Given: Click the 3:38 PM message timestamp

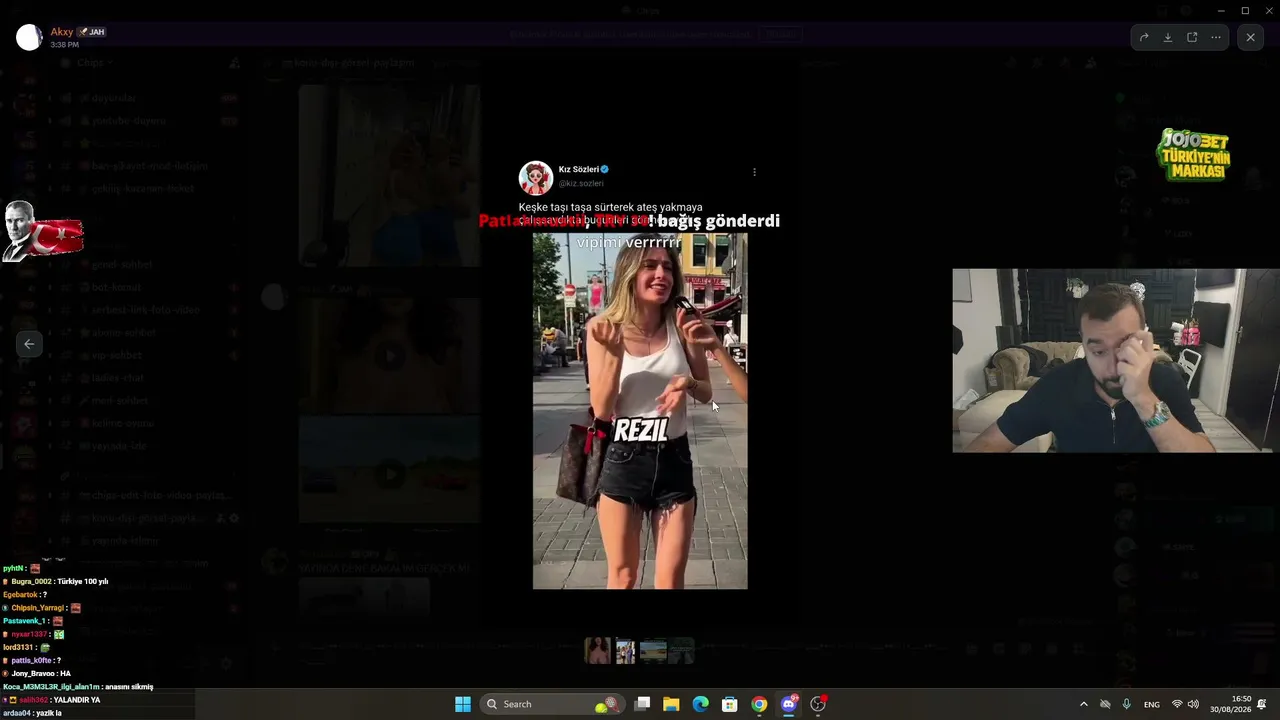Looking at the screenshot, I should 65,45.
